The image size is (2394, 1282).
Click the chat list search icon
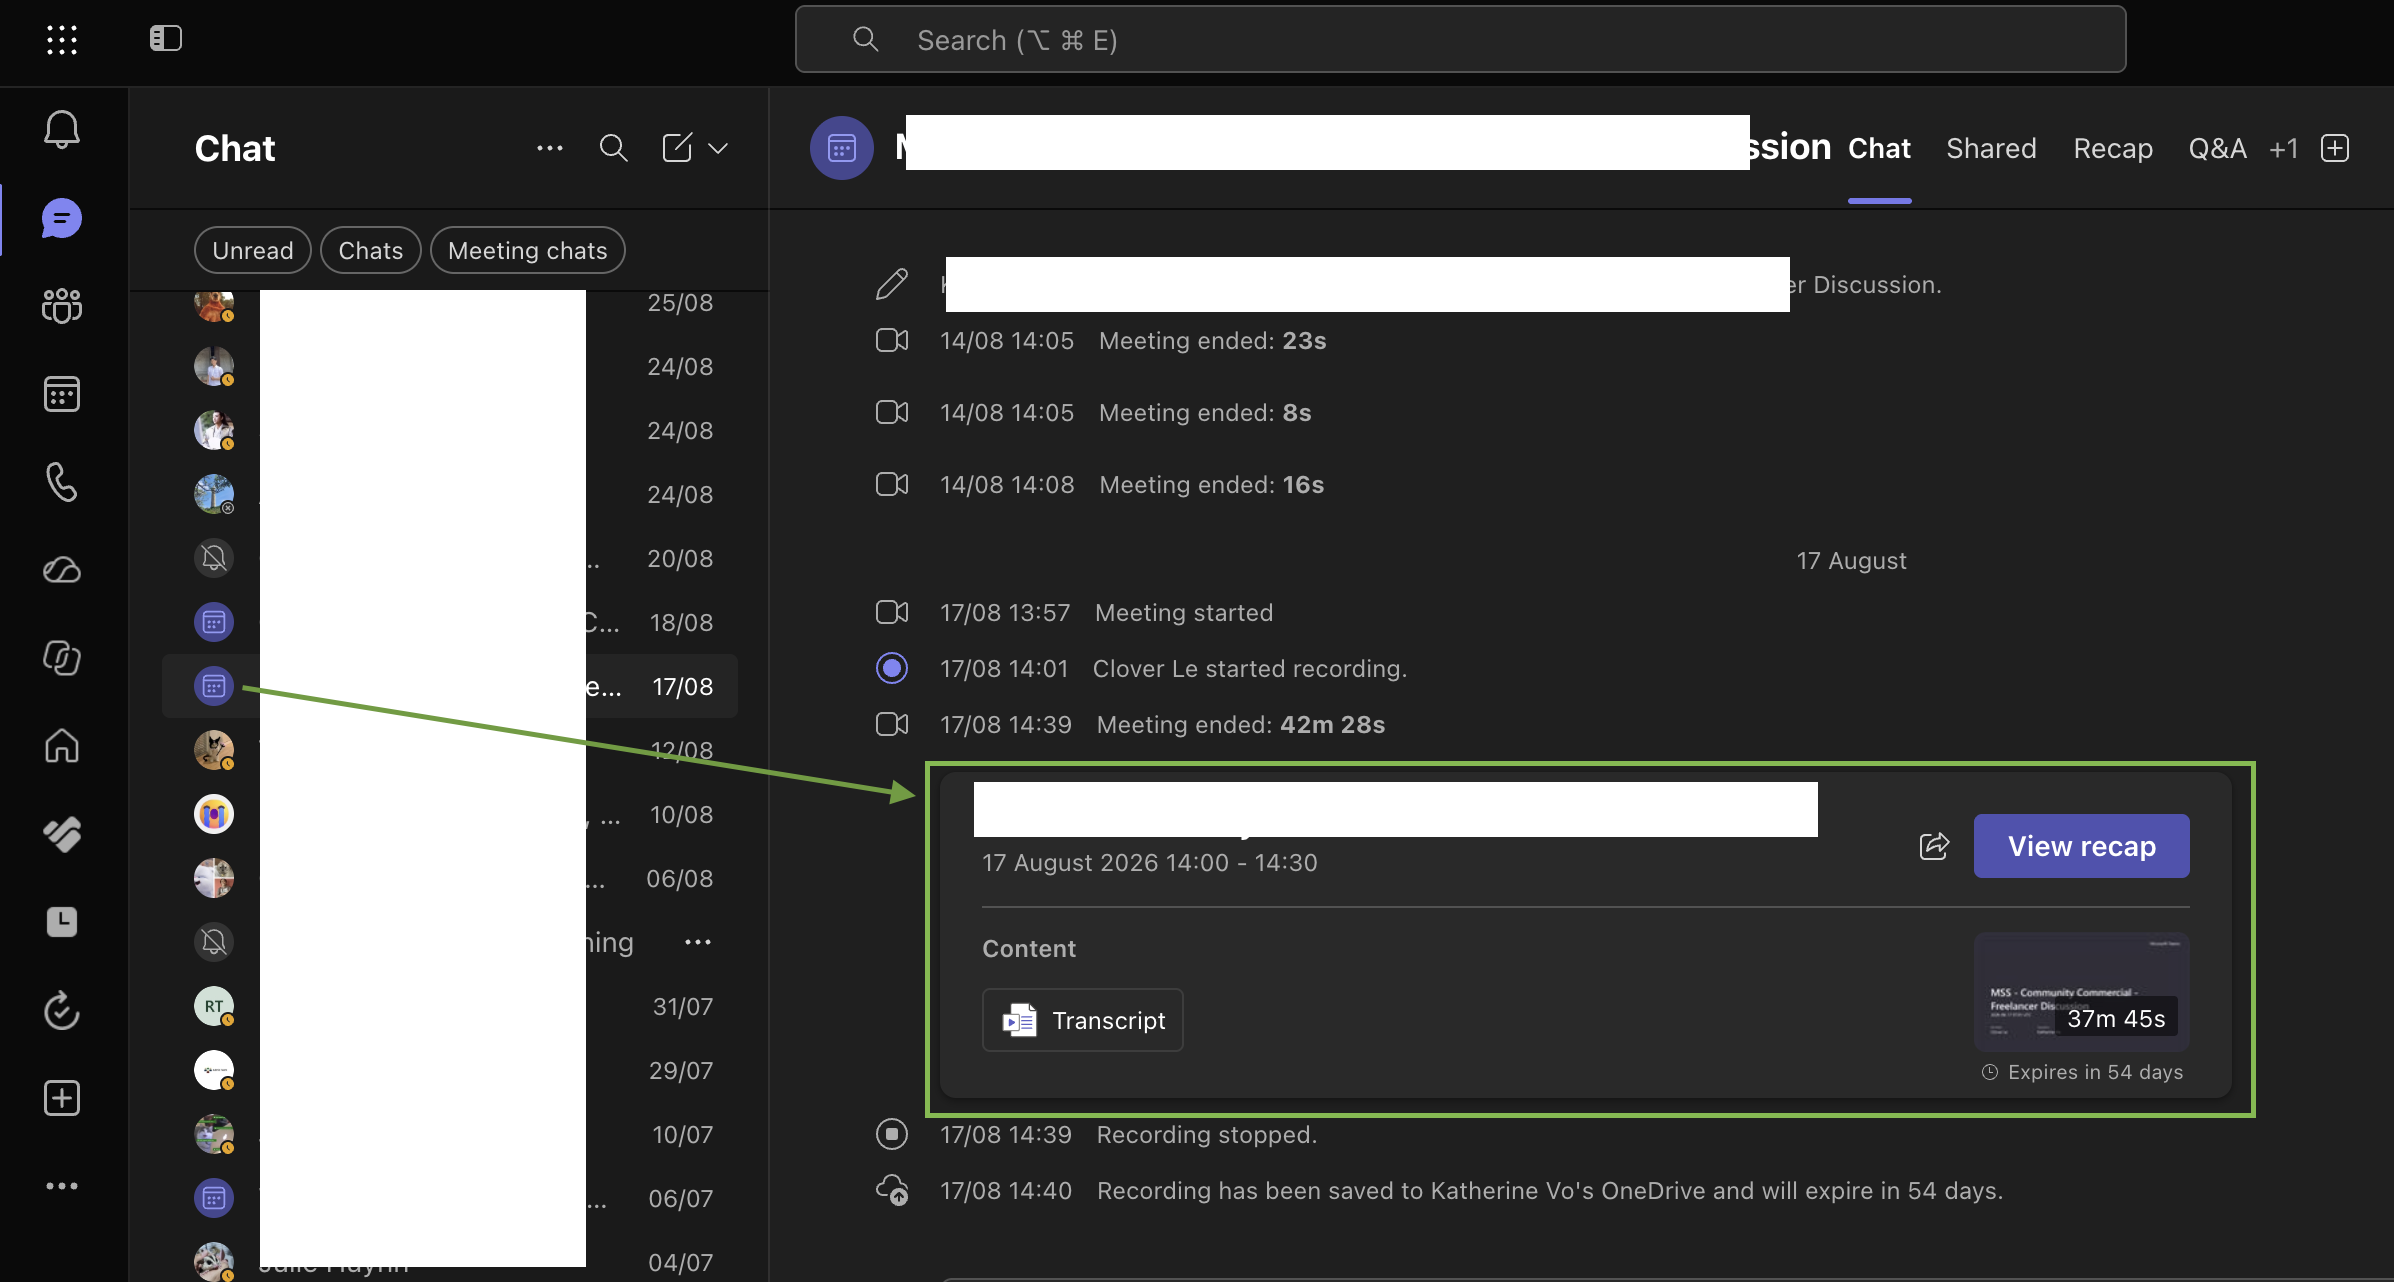[614, 148]
